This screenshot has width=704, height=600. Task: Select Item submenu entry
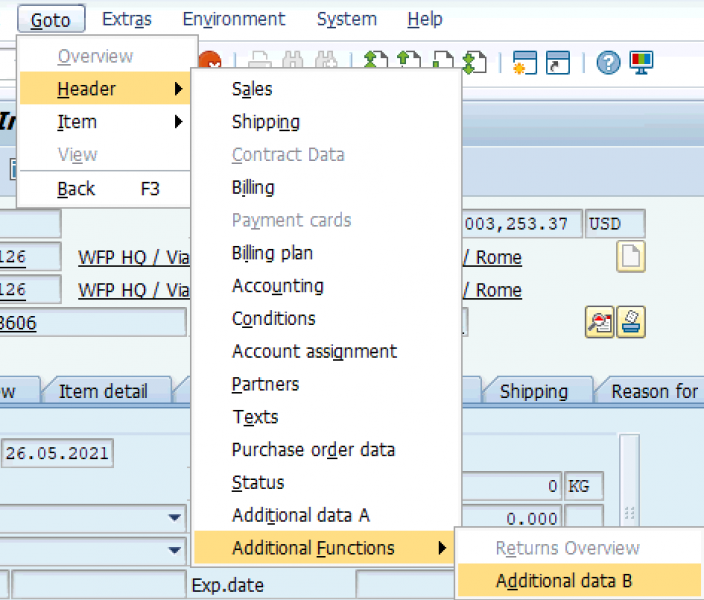point(105,122)
